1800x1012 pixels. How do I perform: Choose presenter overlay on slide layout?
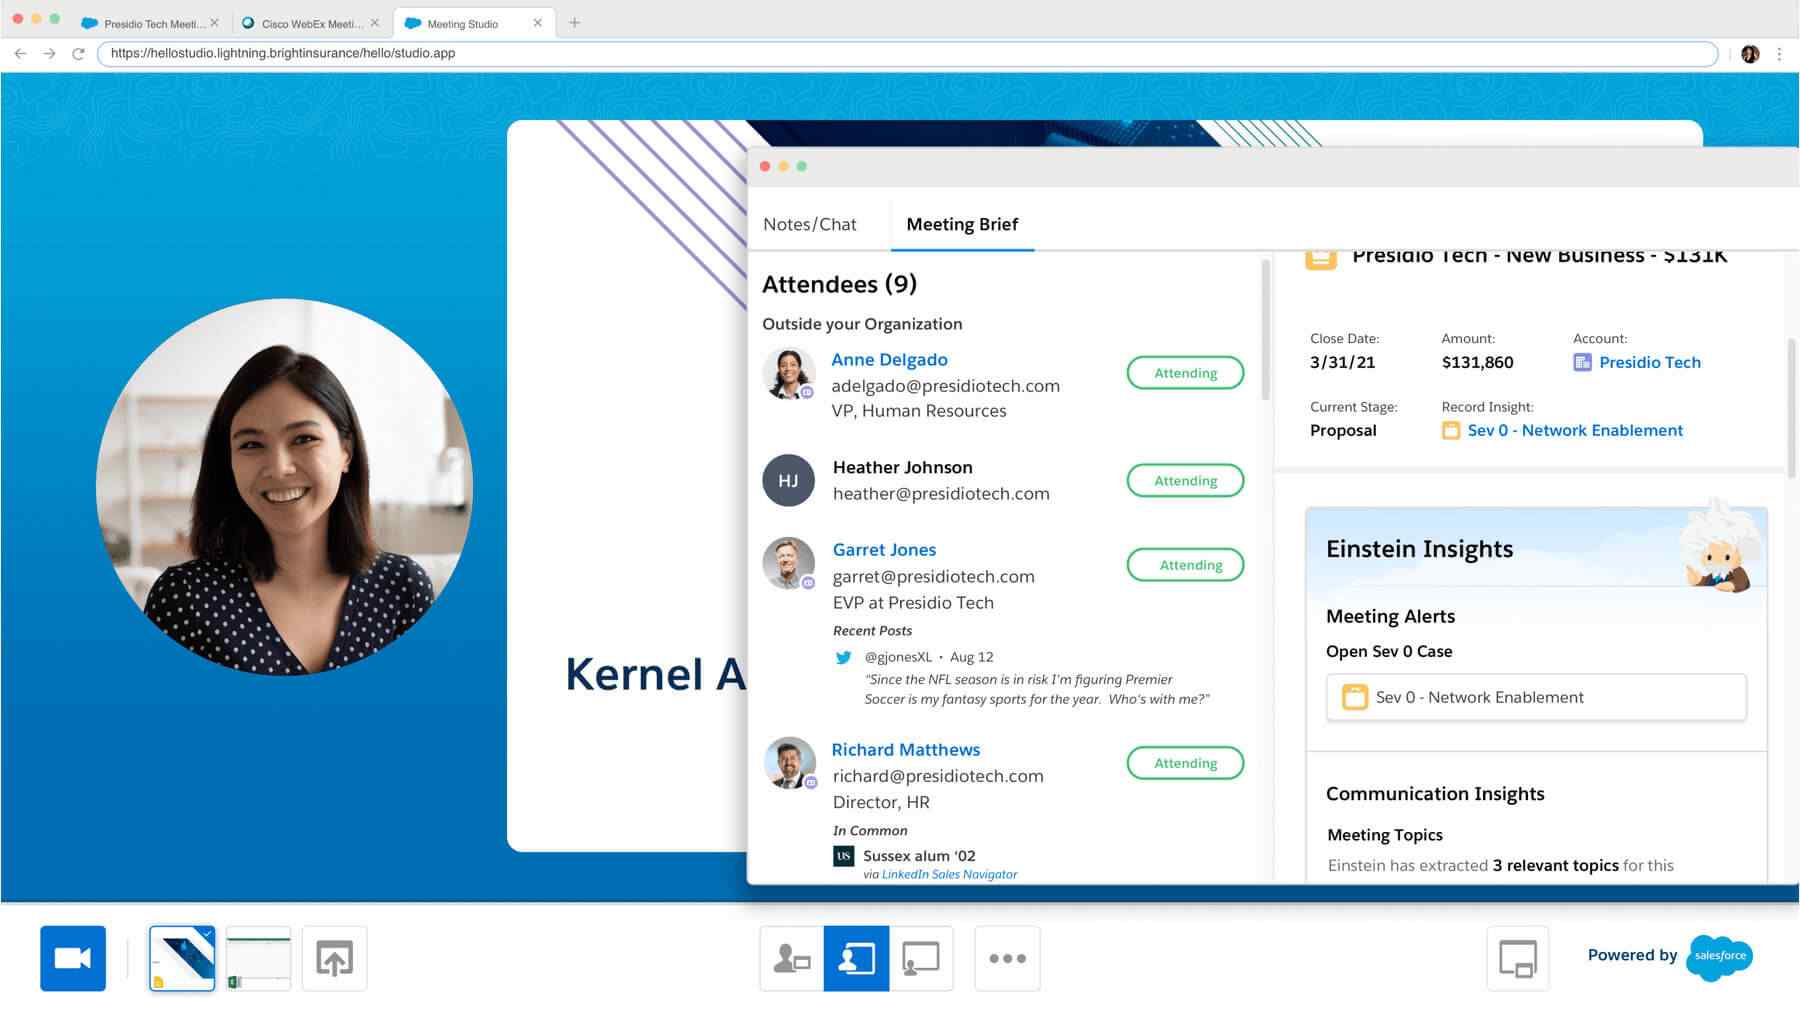point(856,958)
